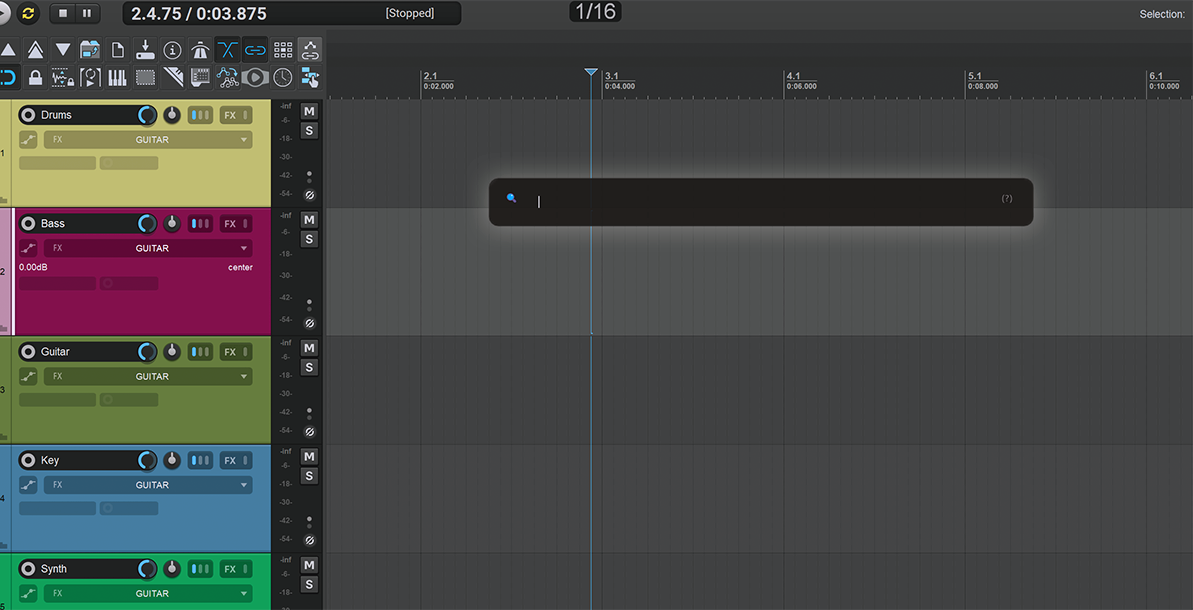Click the nodes-over-chain-link toolbar icon

(310, 50)
